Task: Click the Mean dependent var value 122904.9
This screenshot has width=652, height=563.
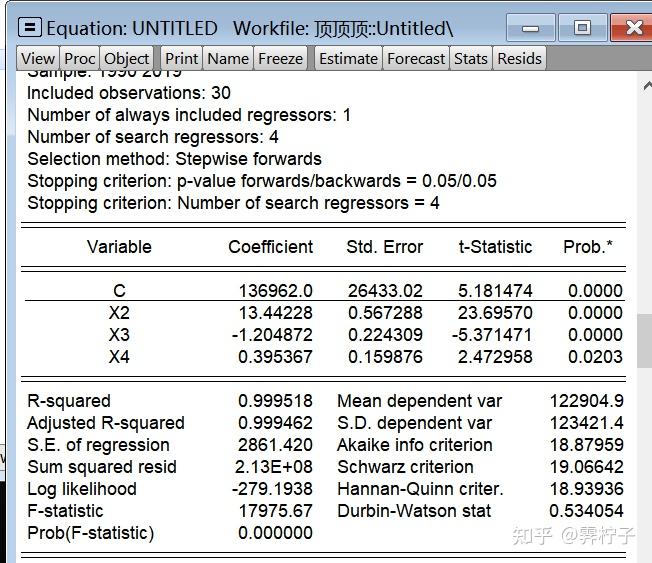Action: [x=586, y=401]
